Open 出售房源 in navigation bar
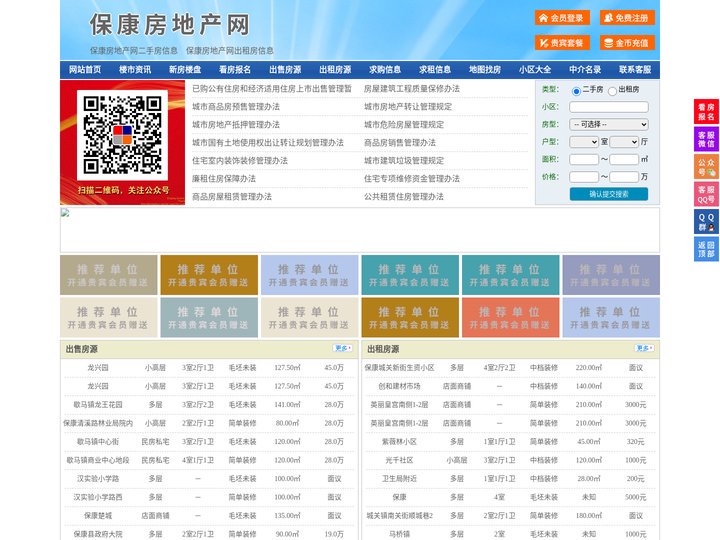 point(285,70)
